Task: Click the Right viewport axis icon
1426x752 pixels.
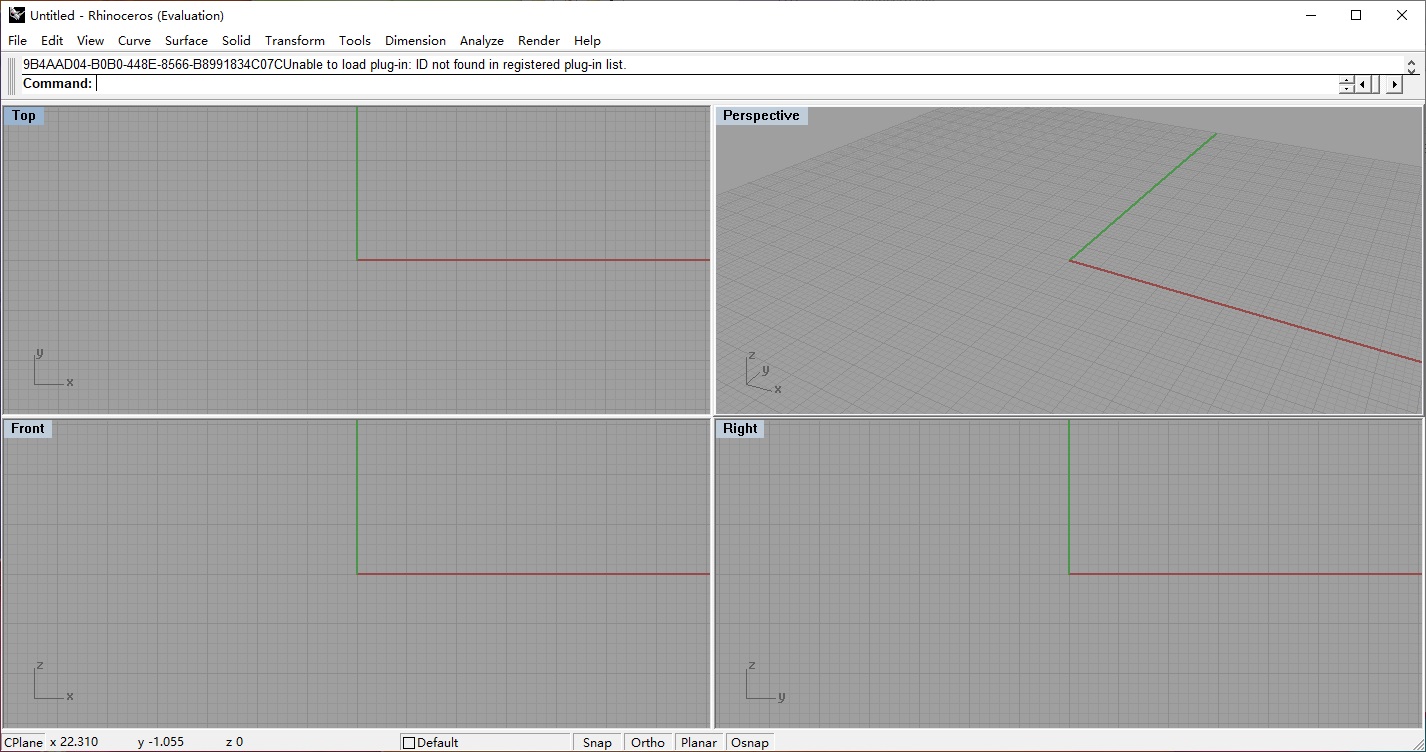Action: [766, 681]
